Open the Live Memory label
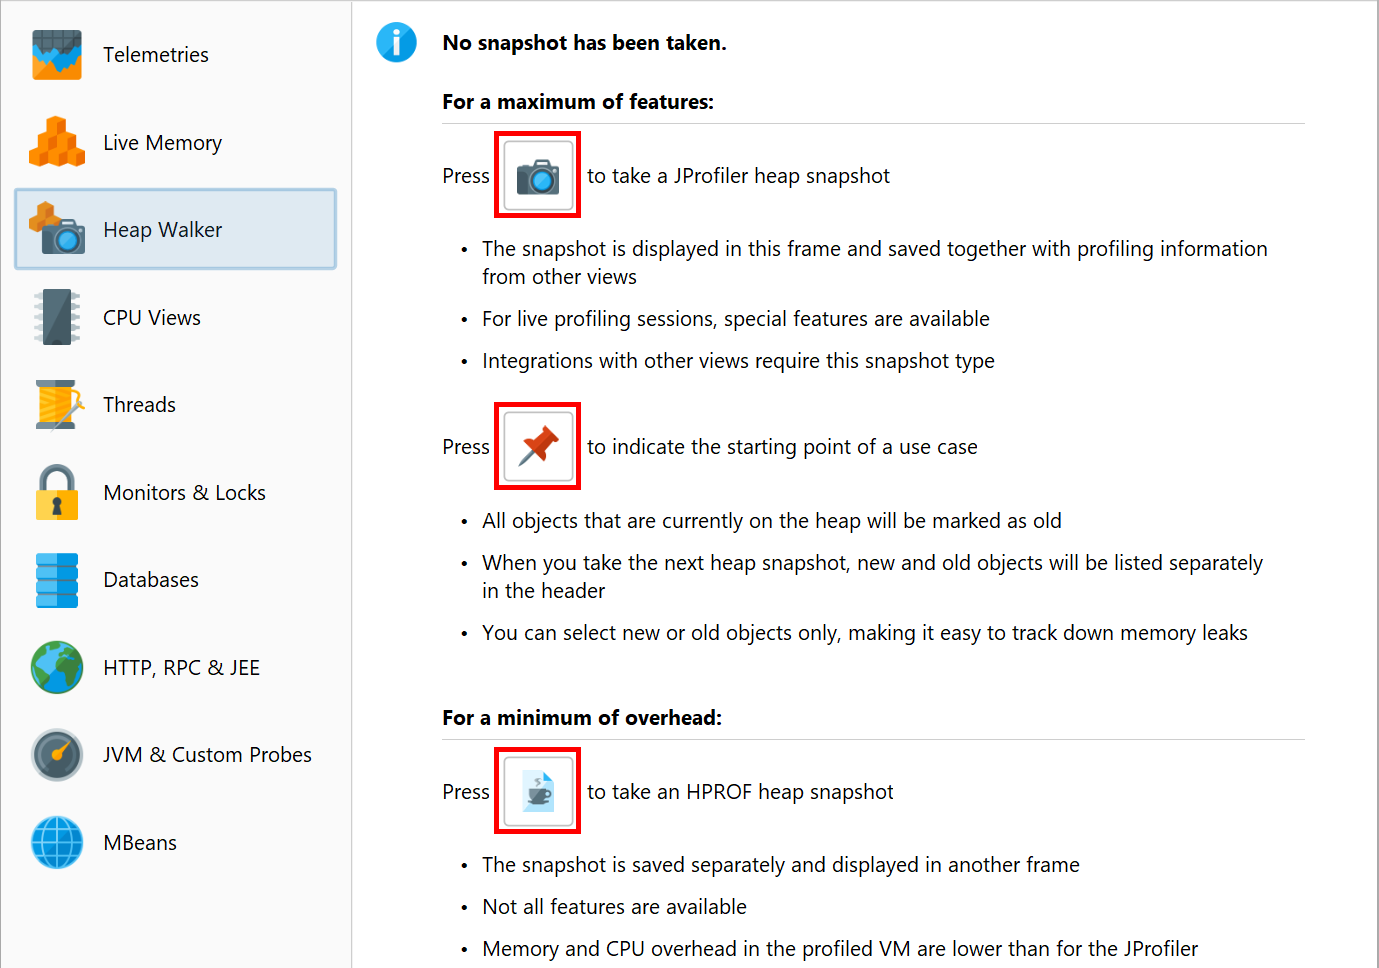 pos(162,143)
